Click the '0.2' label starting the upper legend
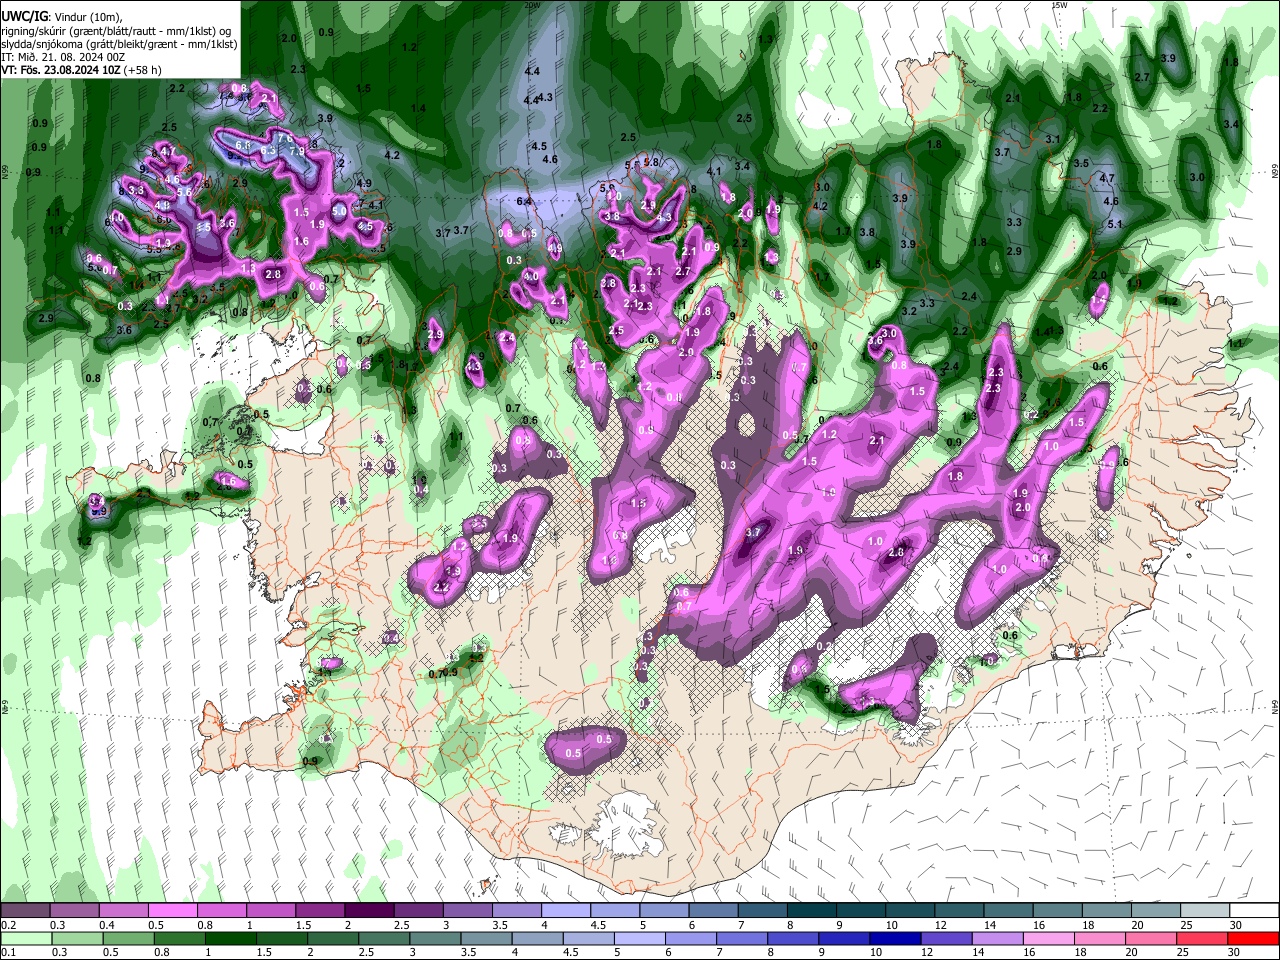 click(8, 925)
